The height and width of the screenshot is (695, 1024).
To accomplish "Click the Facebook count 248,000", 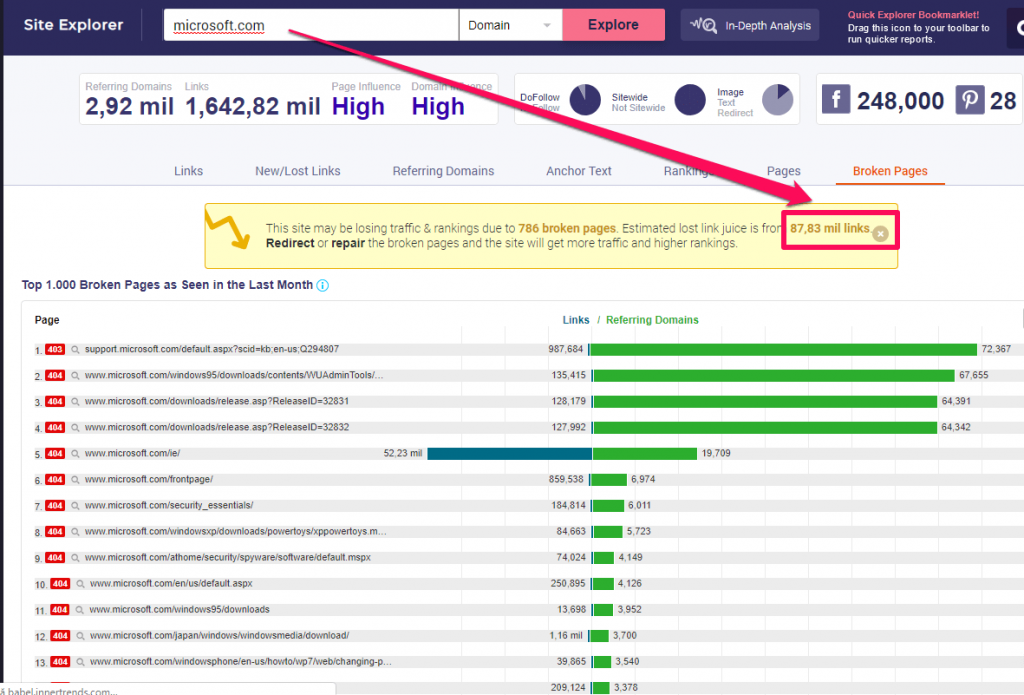I will (x=901, y=101).
